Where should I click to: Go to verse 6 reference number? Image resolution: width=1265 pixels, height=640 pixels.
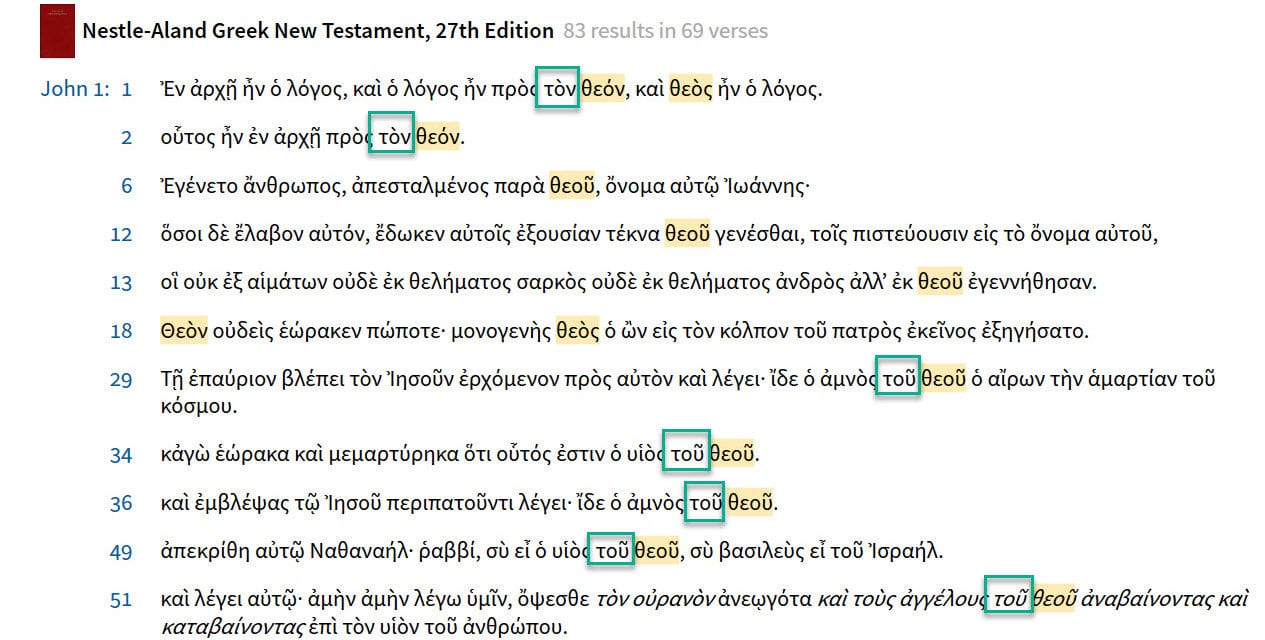pos(126,185)
